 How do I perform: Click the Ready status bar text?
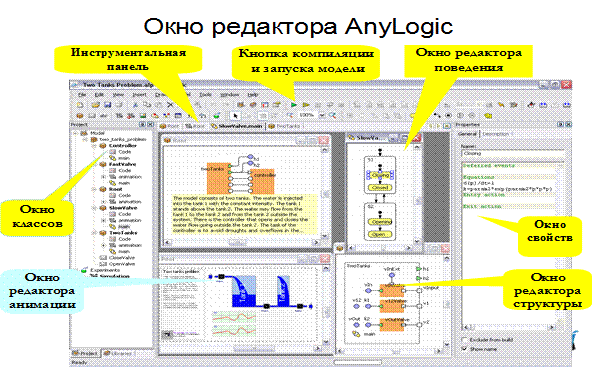point(79,362)
